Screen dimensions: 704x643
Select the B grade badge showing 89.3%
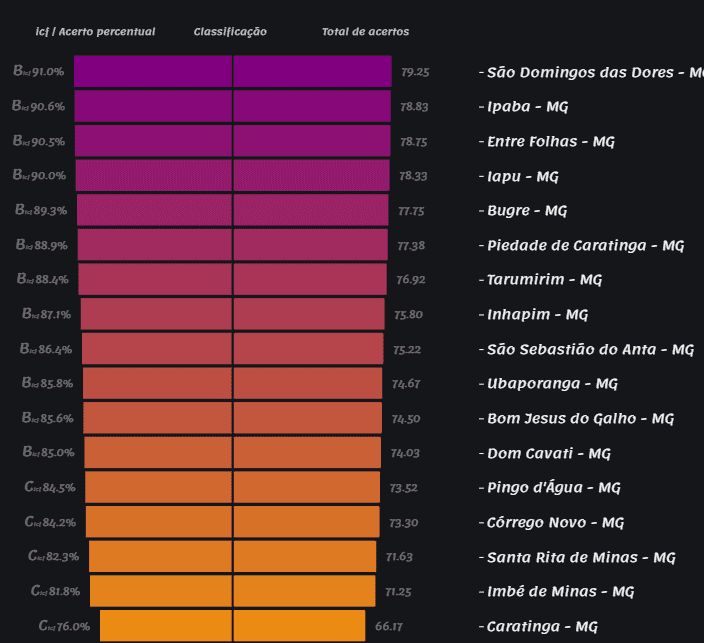tap(42, 211)
